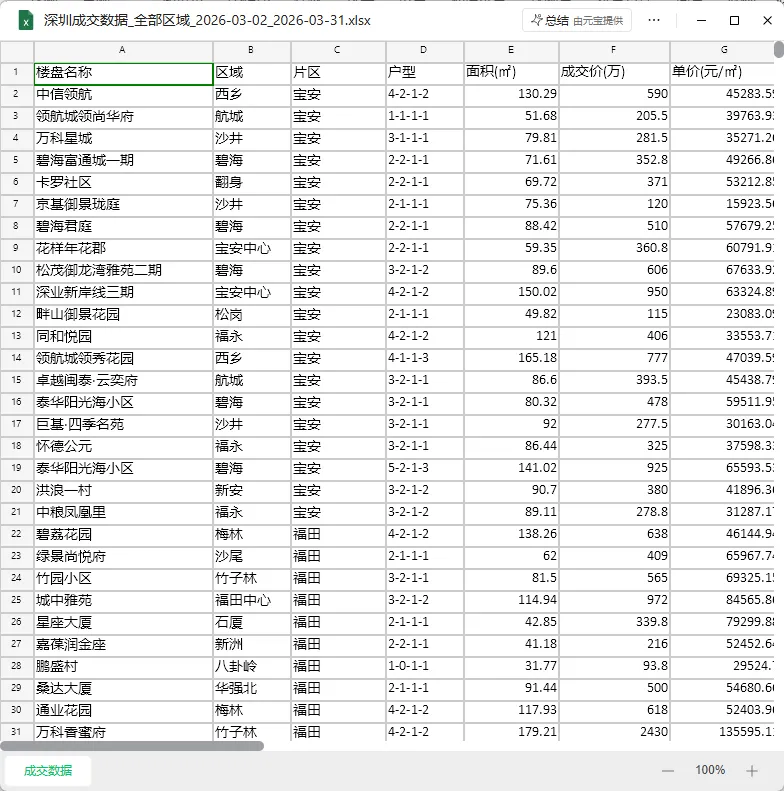This screenshot has height=791, width=784.
Task: Click the zoom out minus button
Action: 668,771
